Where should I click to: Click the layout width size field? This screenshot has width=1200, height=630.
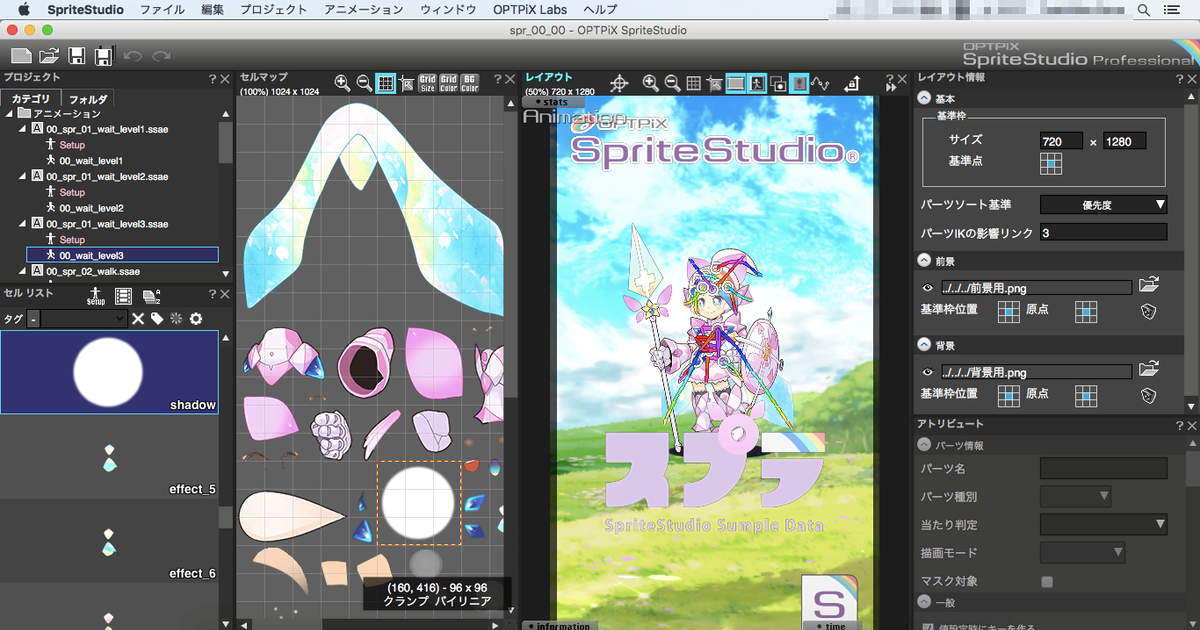(x=1061, y=142)
